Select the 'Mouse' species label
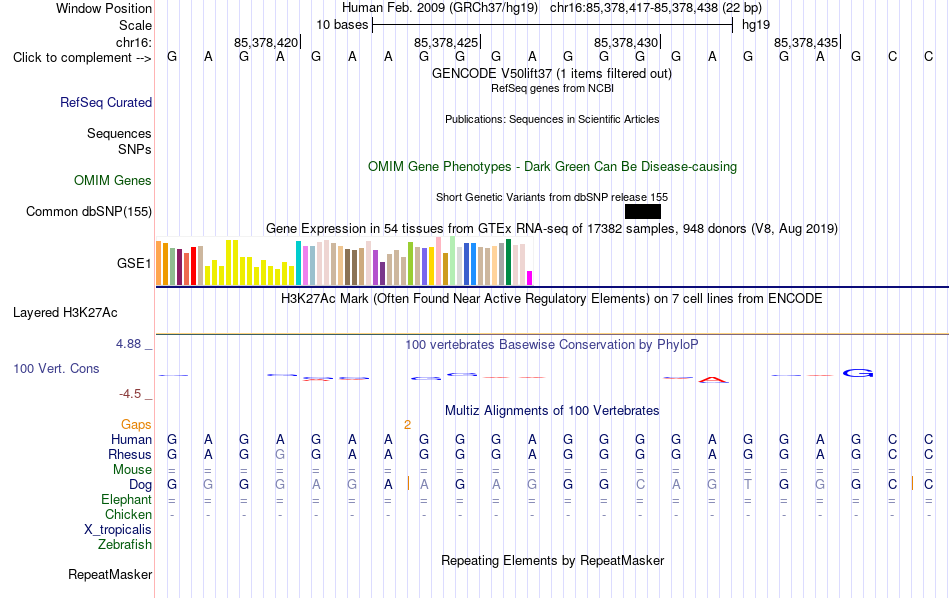The image size is (950, 598). click(x=132, y=470)
